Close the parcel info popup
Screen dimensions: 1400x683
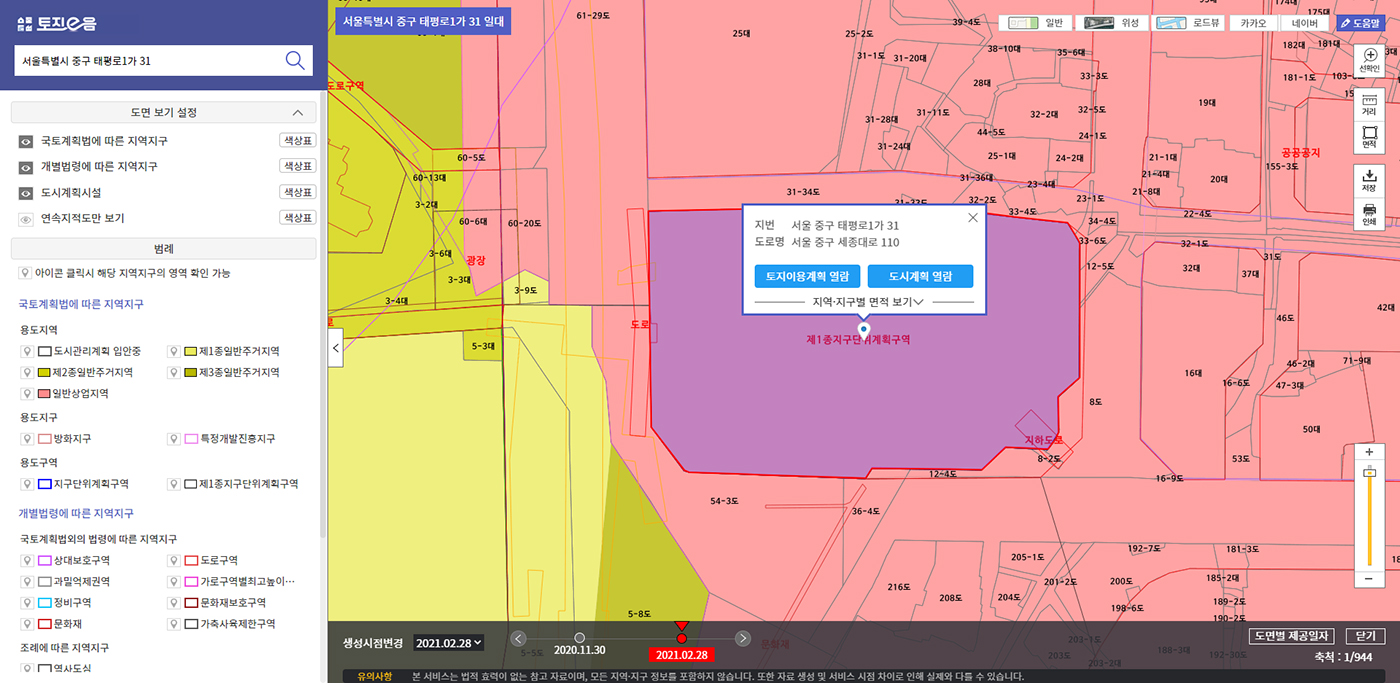(972, 218)
